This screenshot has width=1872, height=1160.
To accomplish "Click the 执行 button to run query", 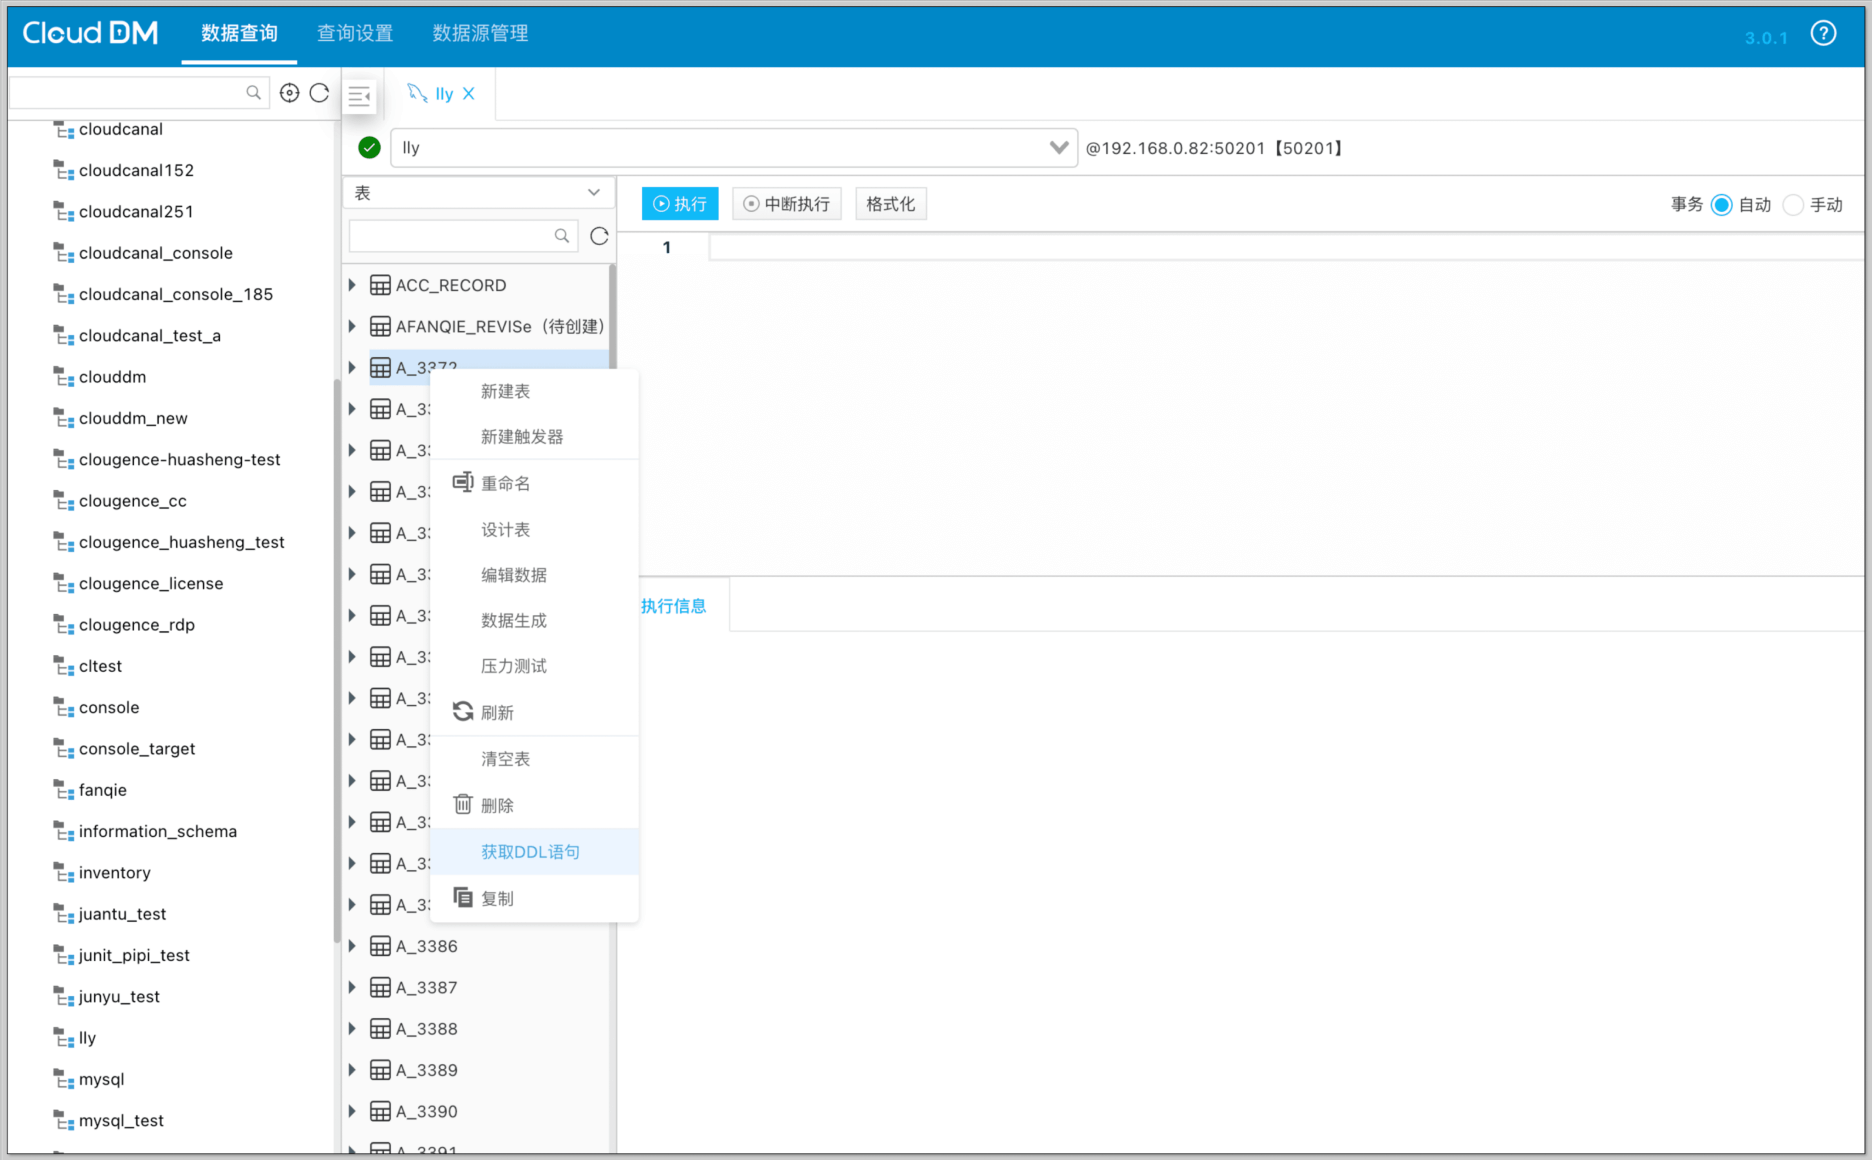I will click(680, 204).
